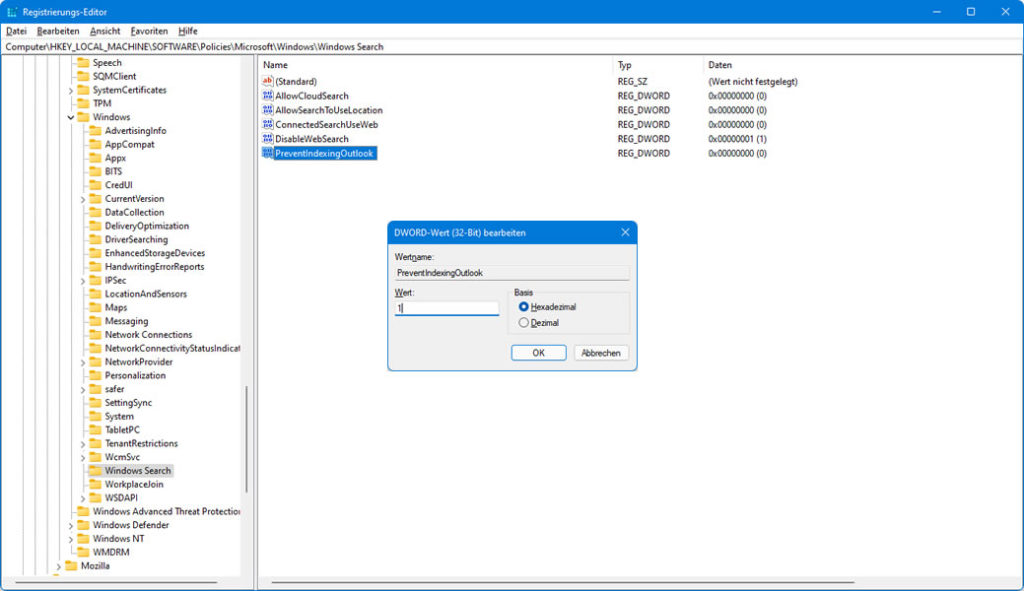Select the DisableWebSearch value name

click(x=312, y=138)
